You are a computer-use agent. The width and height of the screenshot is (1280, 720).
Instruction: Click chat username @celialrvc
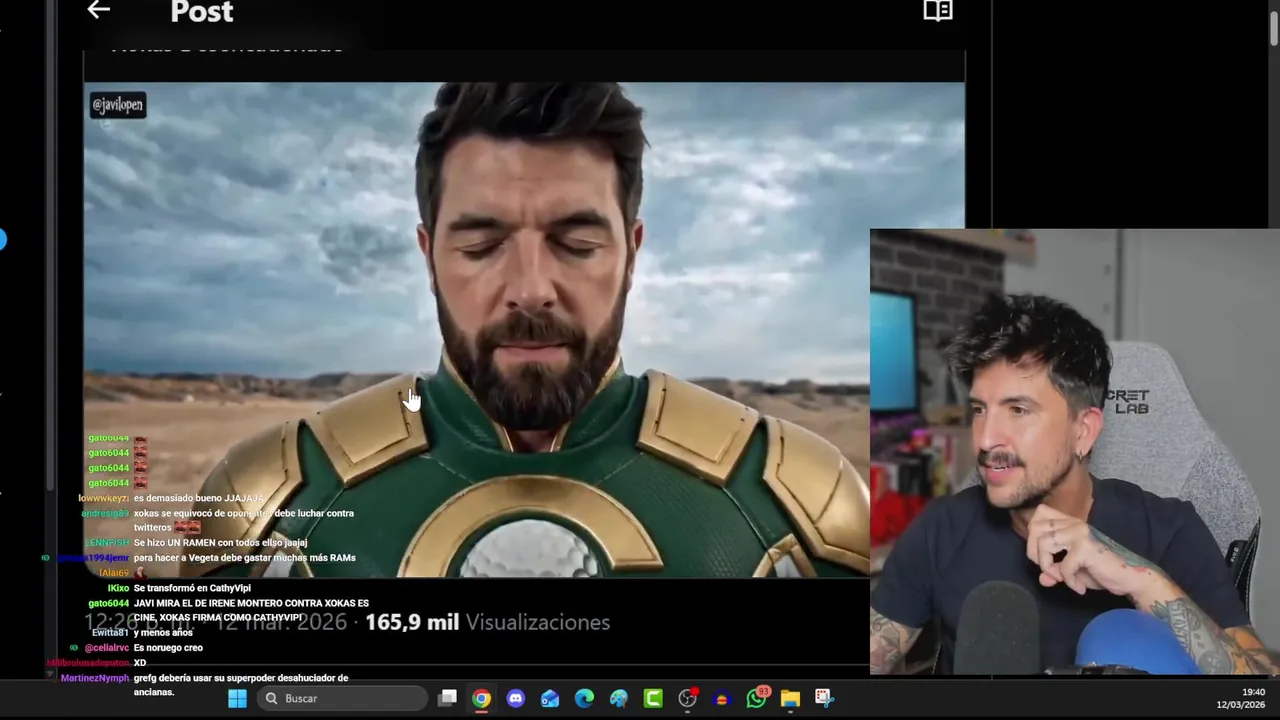(x=107, y=648)
